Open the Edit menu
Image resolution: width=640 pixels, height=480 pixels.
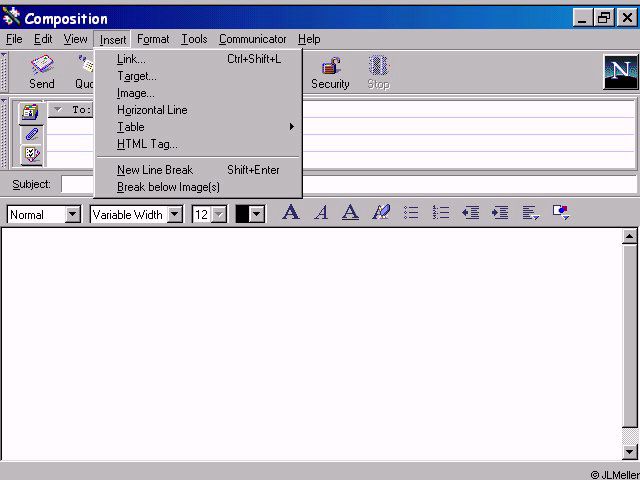43,39
